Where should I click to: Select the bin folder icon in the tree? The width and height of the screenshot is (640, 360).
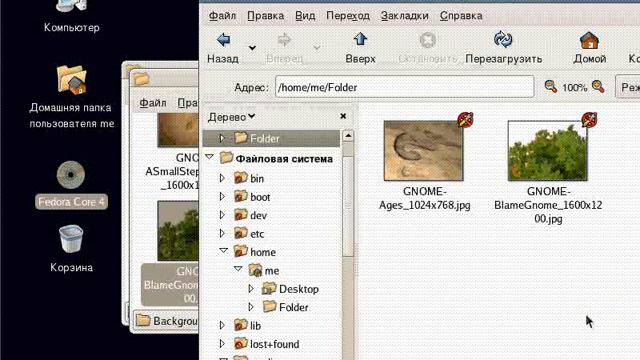(241, 177)
